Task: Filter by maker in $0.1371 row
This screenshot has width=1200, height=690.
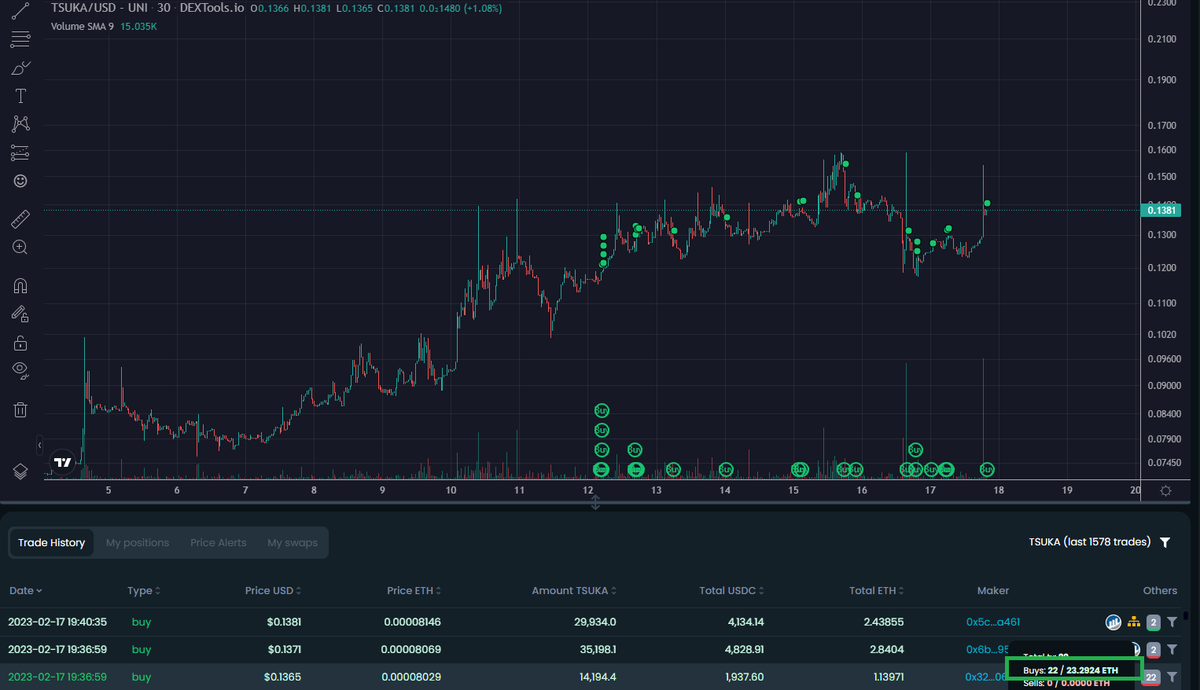Action: click(1172, 650)
